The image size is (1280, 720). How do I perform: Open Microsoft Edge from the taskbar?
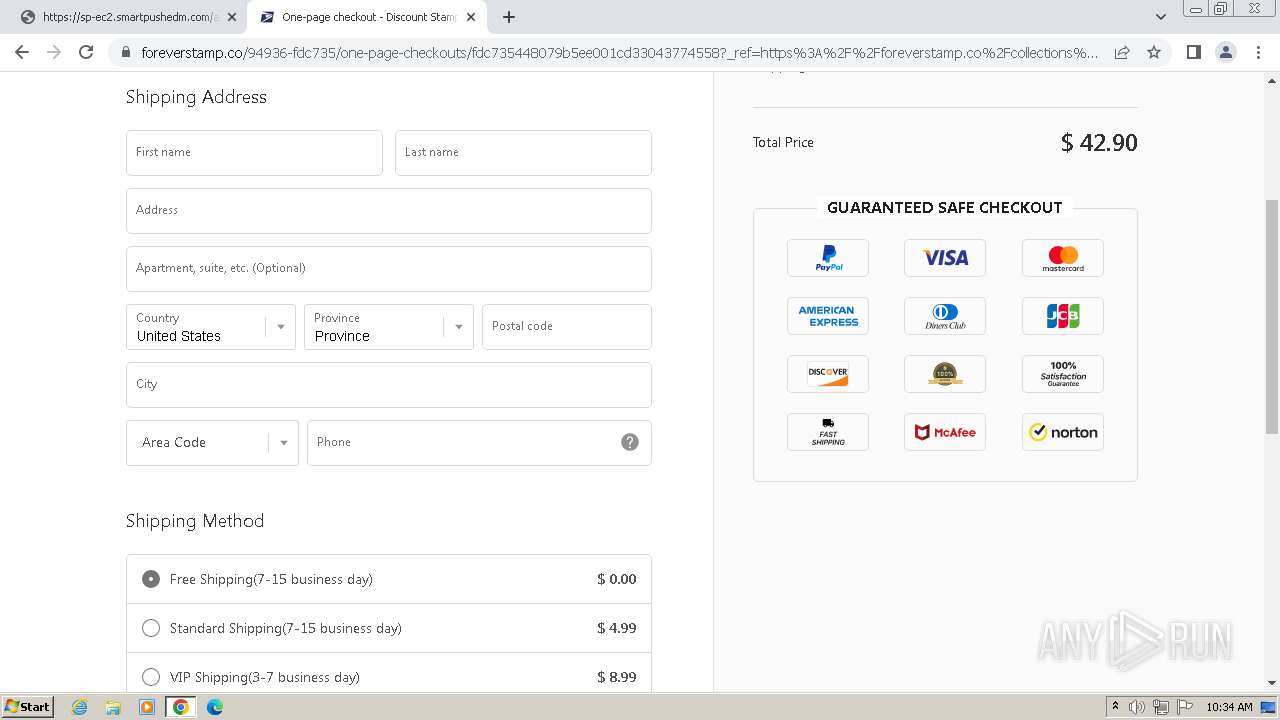214,707
